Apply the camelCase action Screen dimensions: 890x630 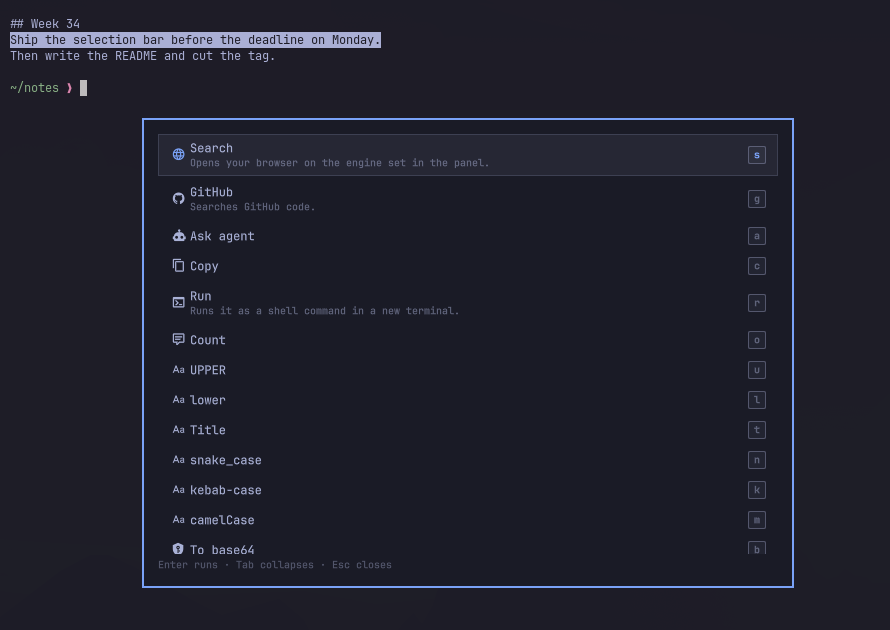[468, 520]
